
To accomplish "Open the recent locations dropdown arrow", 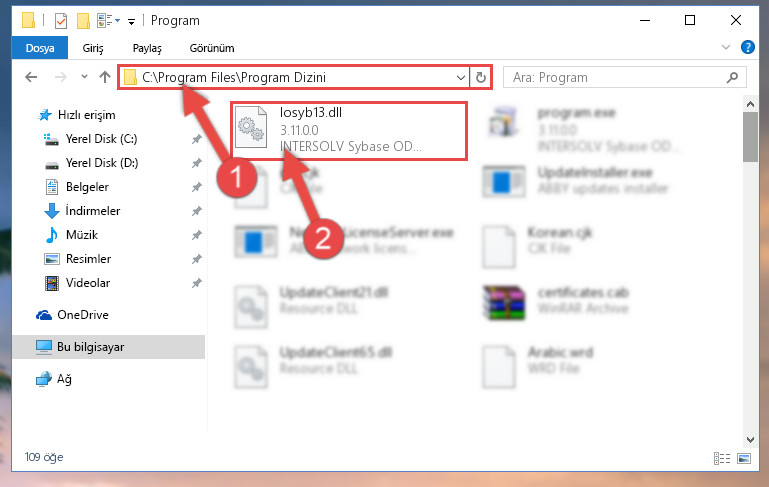I will click(84, 77).
